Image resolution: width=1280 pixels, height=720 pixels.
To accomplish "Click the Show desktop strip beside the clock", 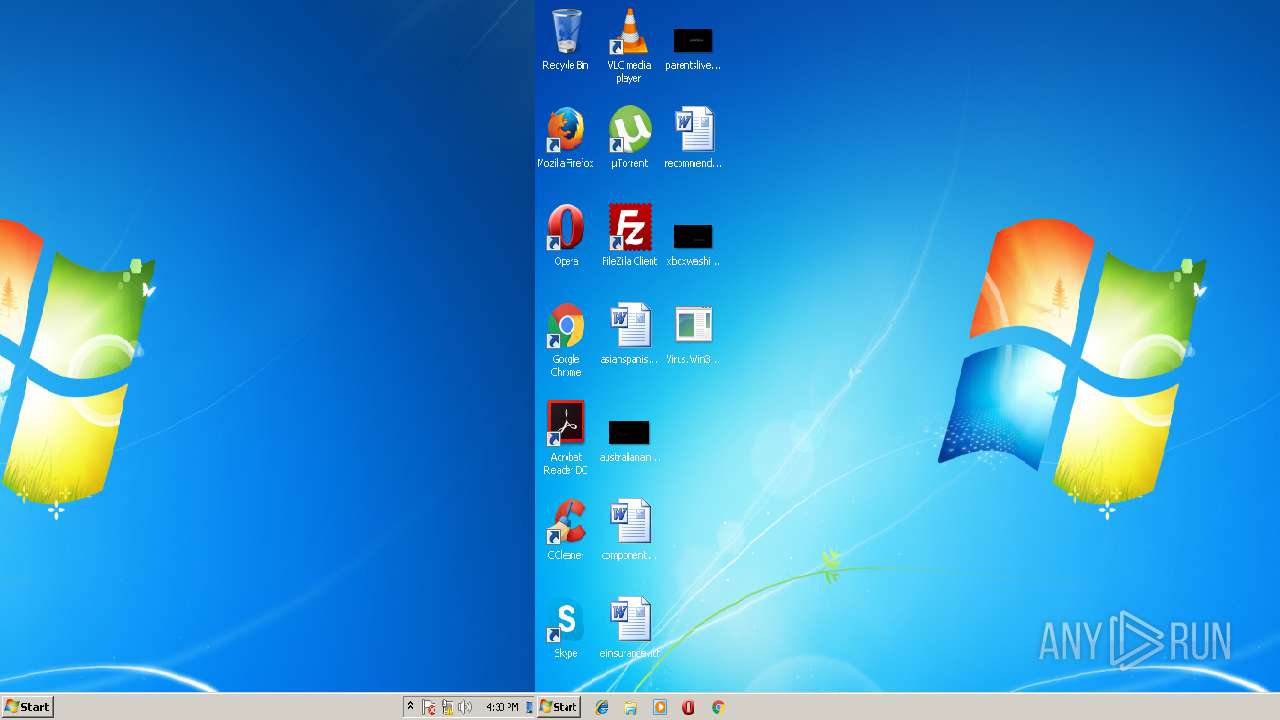I will [x=529, y=707].
